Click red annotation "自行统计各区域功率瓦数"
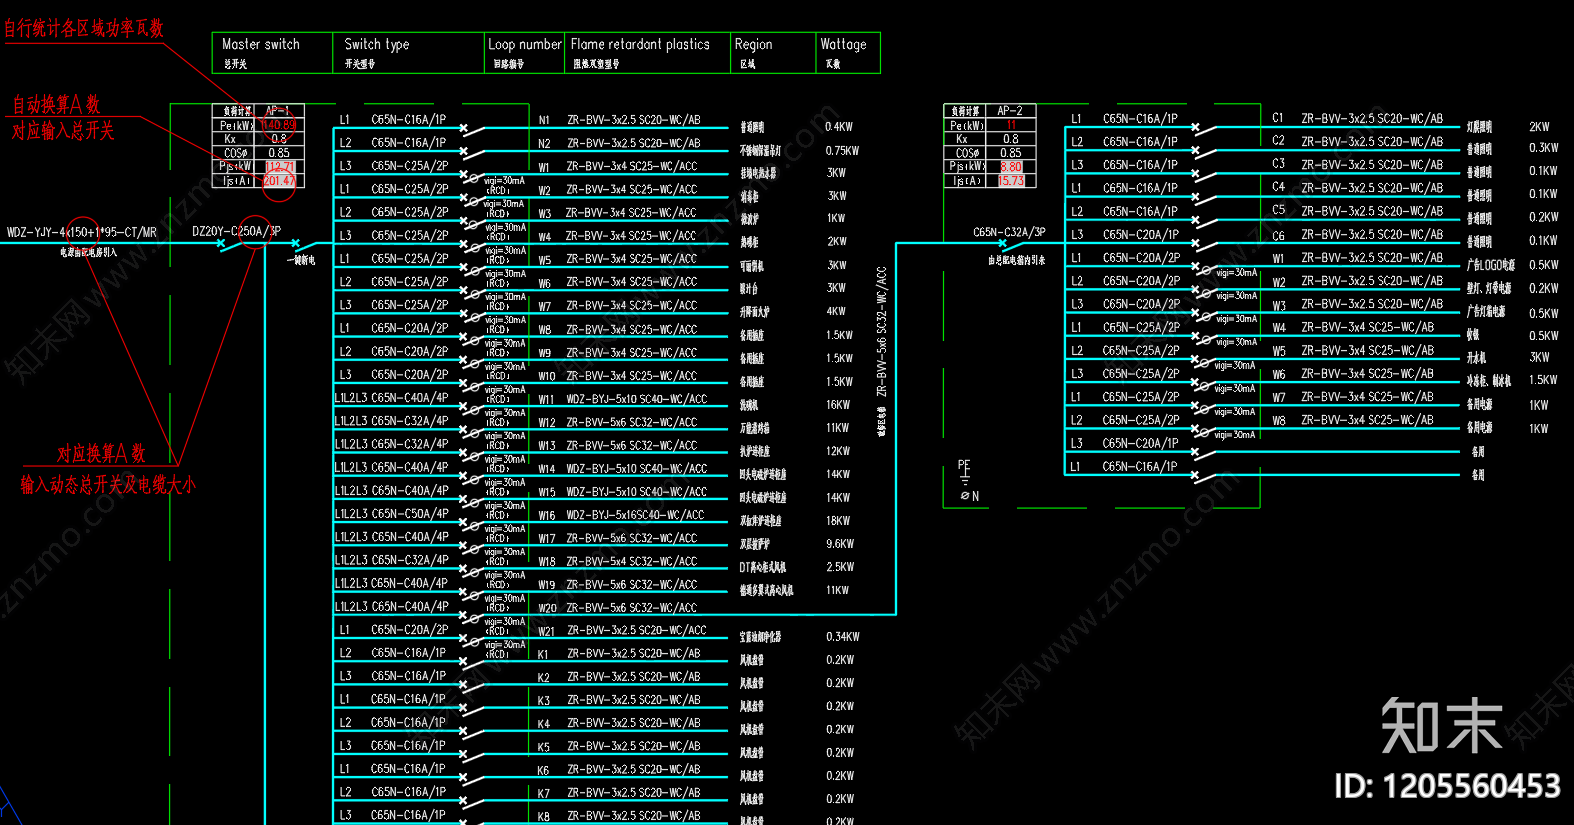Viewport: 1574px width, 825px height. click(84, 28)
